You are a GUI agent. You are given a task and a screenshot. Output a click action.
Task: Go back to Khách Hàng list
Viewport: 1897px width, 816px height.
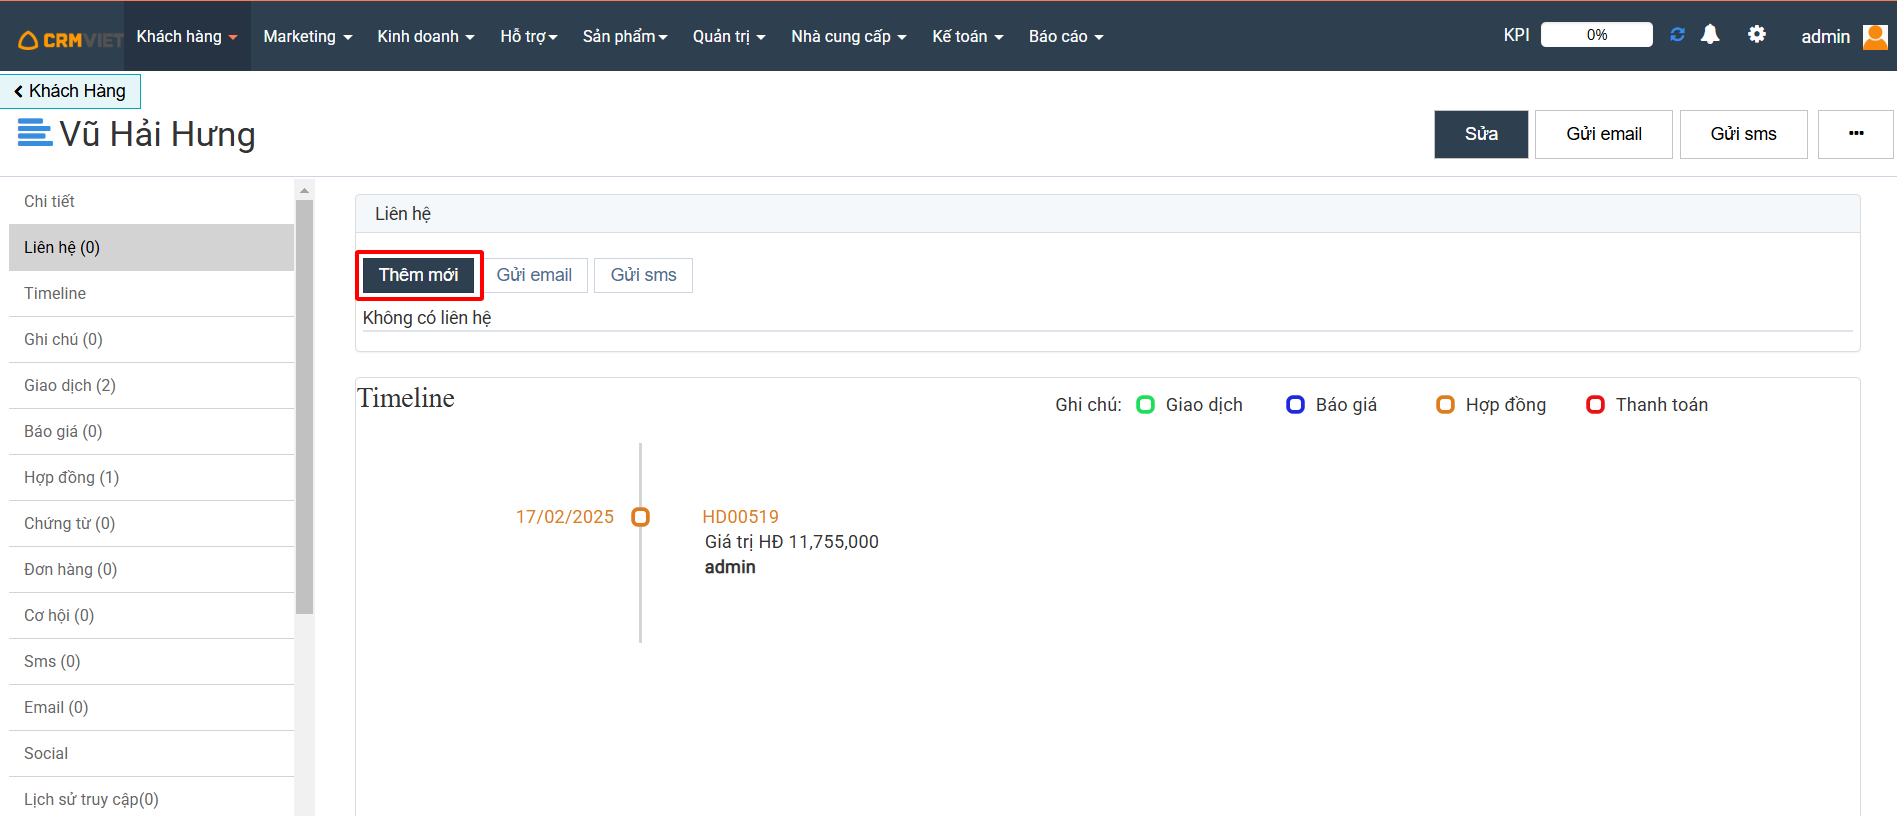click(x=70, y=91)
